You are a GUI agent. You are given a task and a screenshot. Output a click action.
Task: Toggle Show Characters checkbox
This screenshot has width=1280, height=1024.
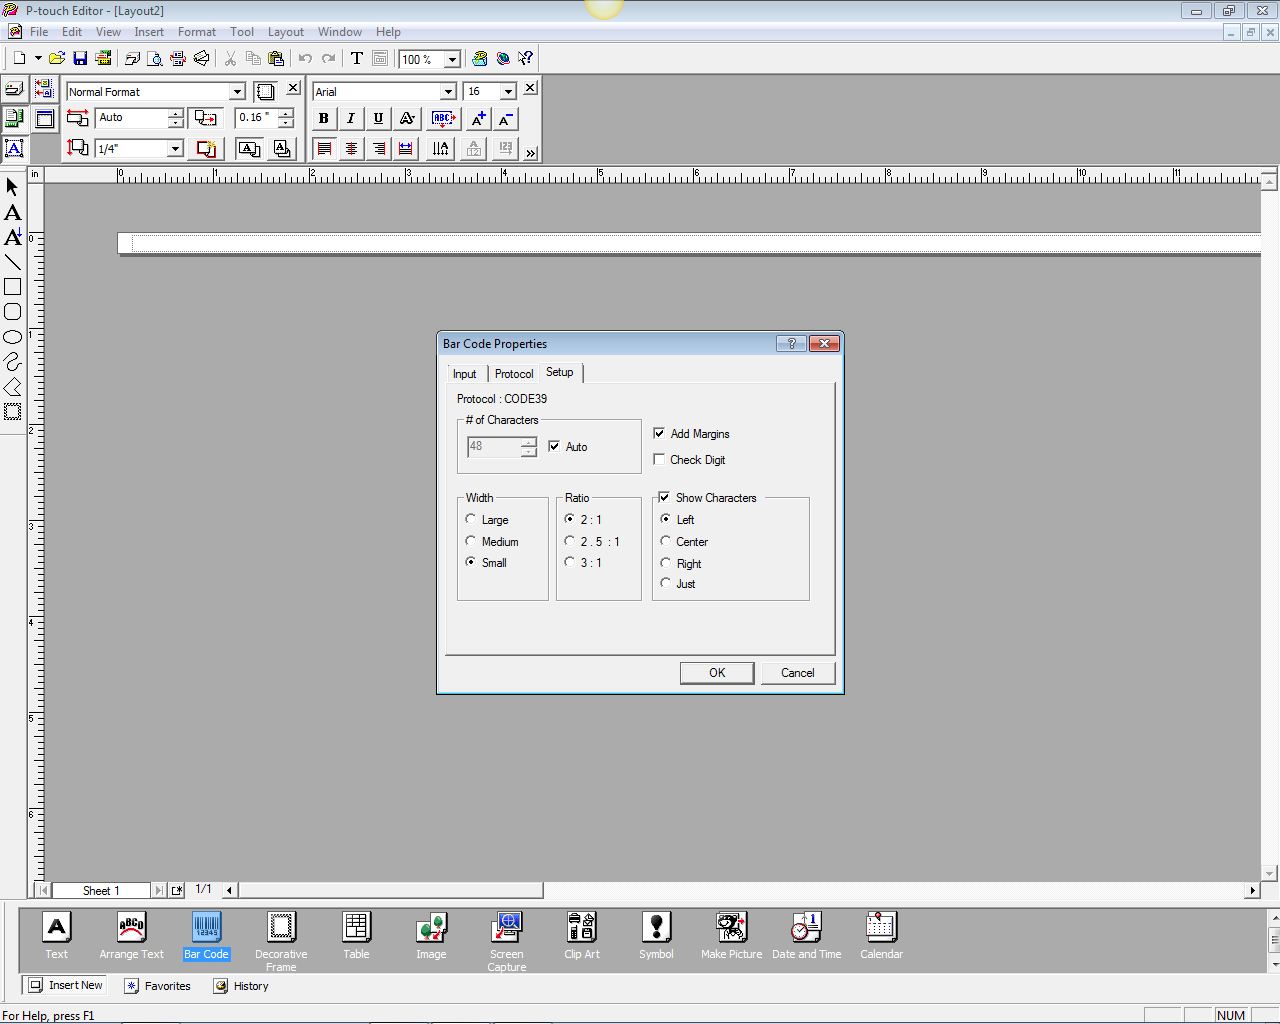coord(664,497)
